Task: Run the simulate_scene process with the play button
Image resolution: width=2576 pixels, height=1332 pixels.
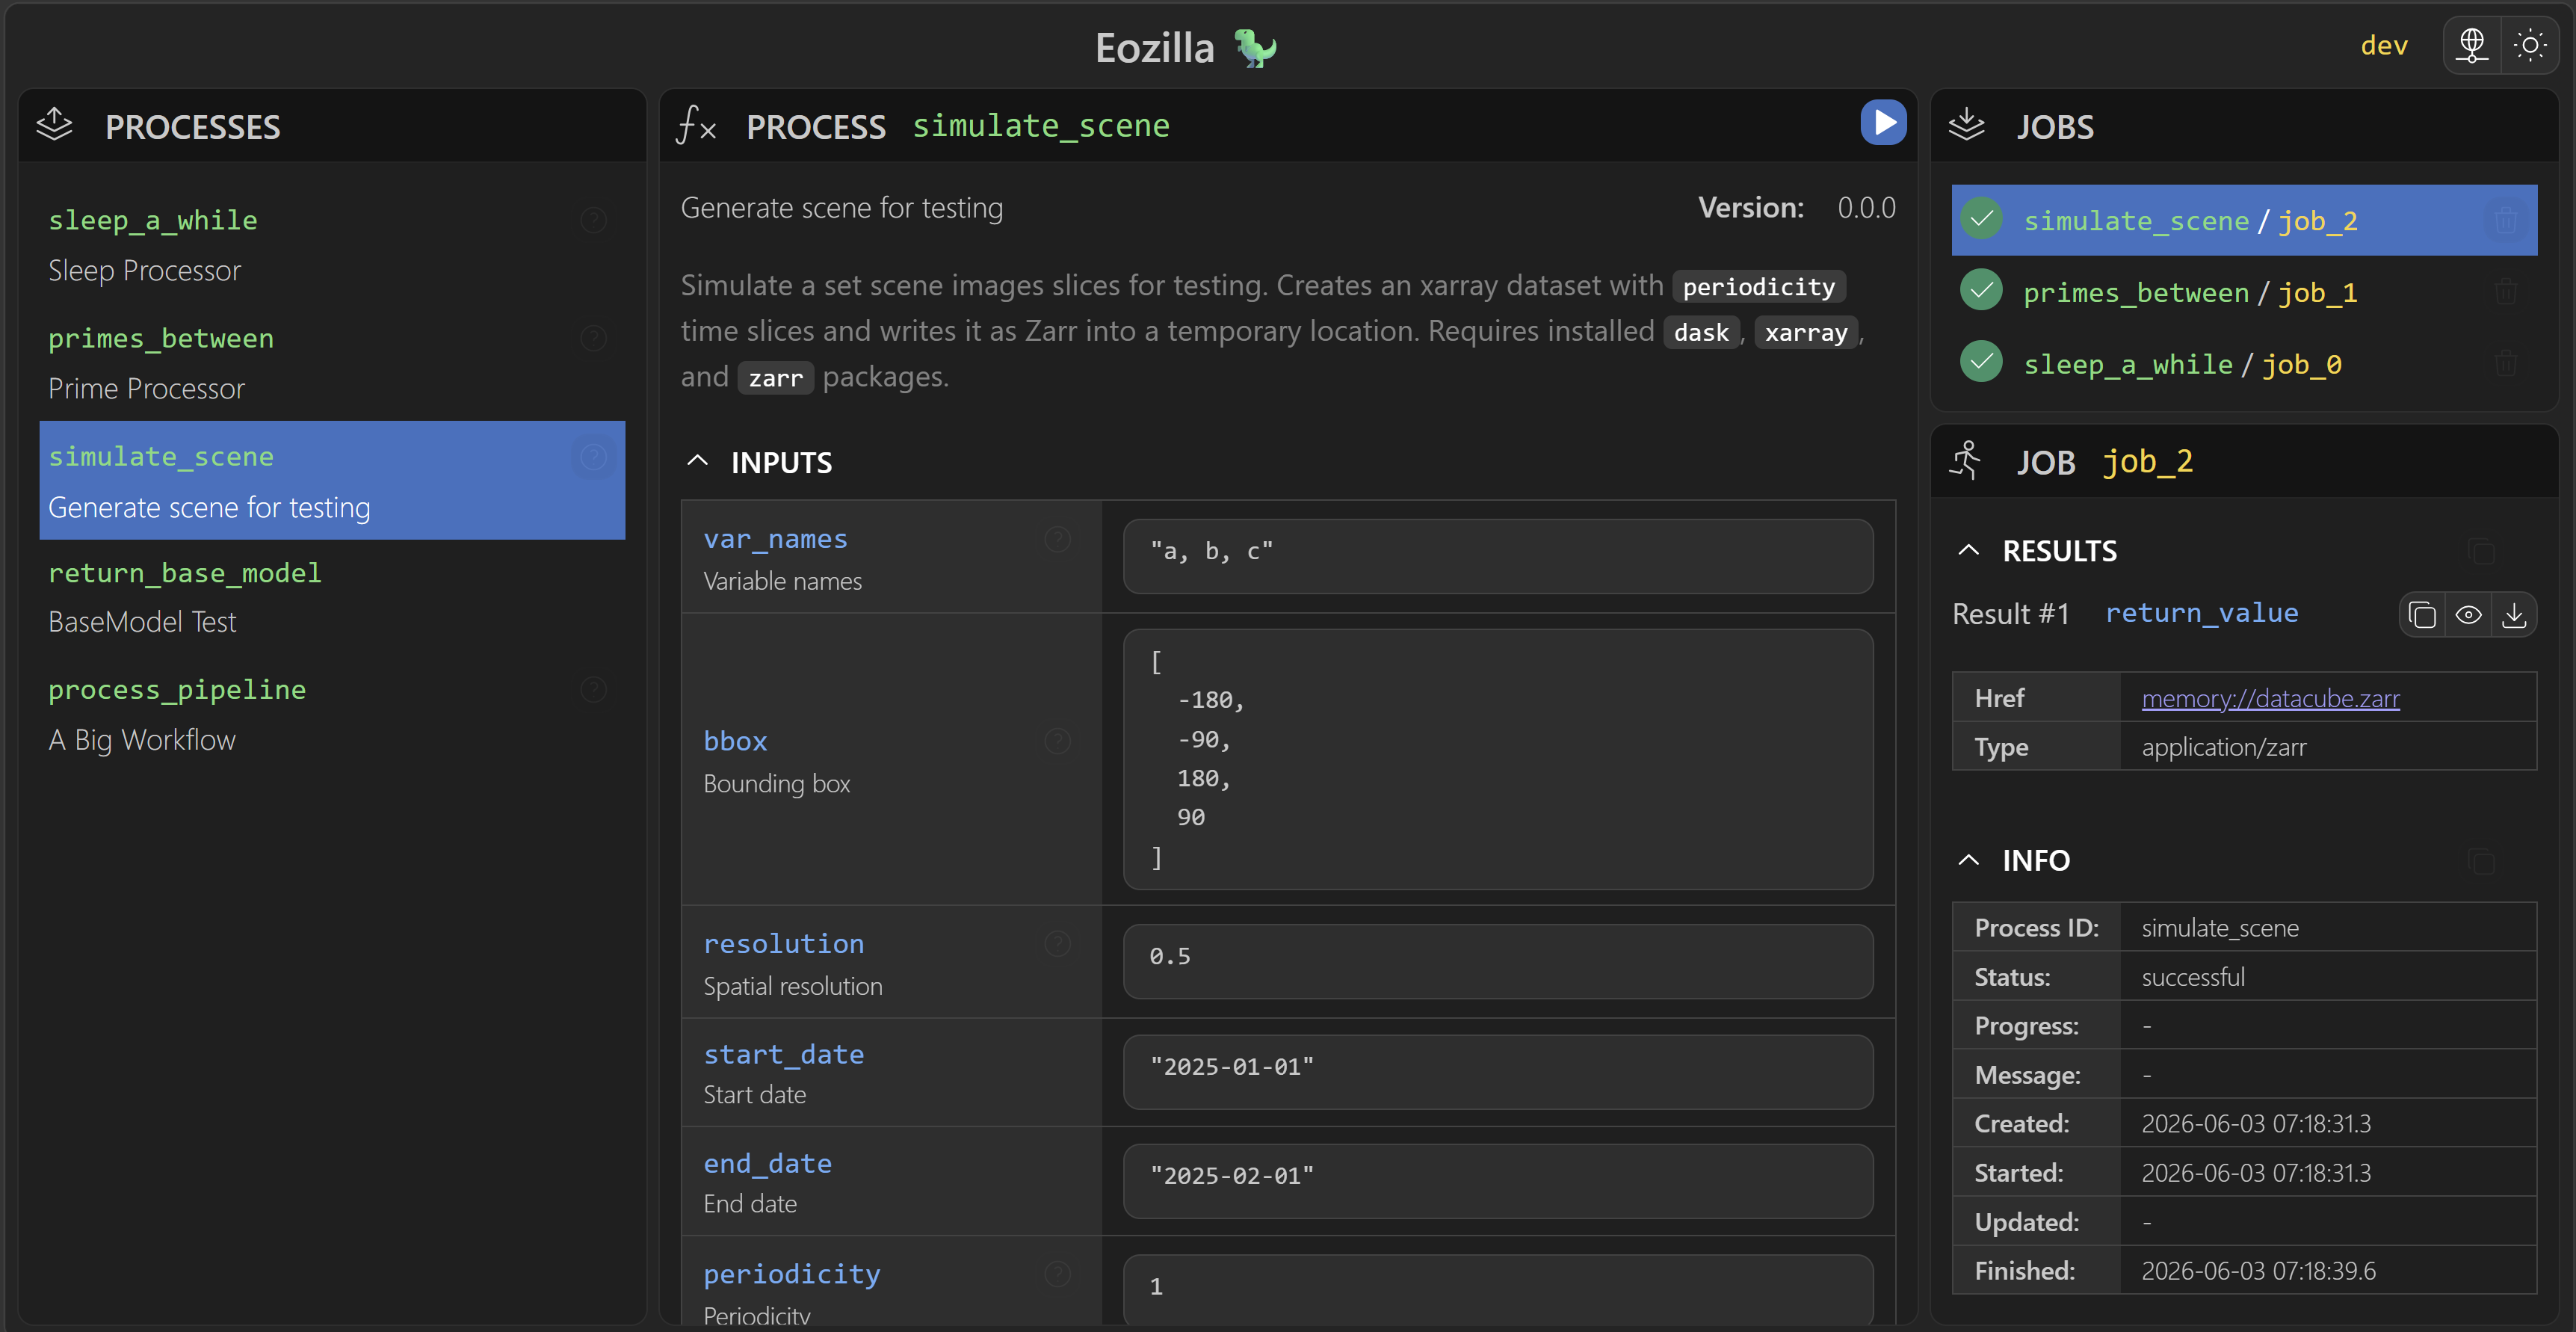Action: point(1883,123)
